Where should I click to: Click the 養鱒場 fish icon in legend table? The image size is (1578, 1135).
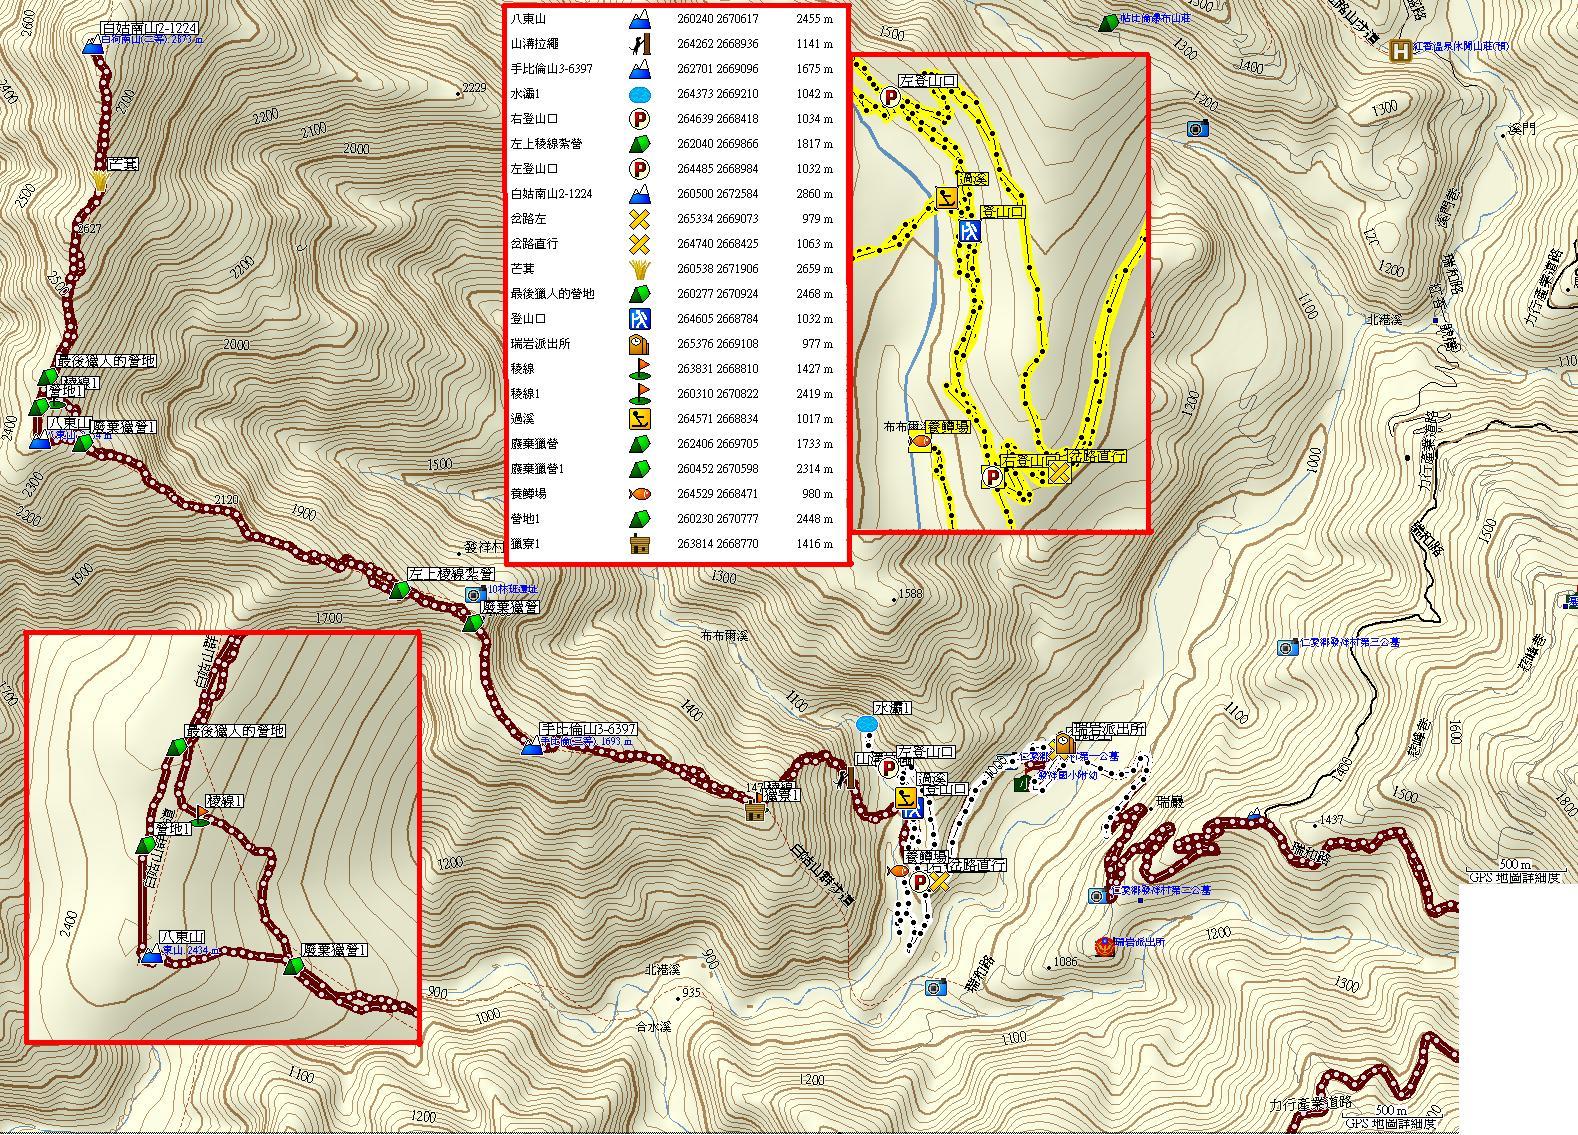(x=639, y=494)
